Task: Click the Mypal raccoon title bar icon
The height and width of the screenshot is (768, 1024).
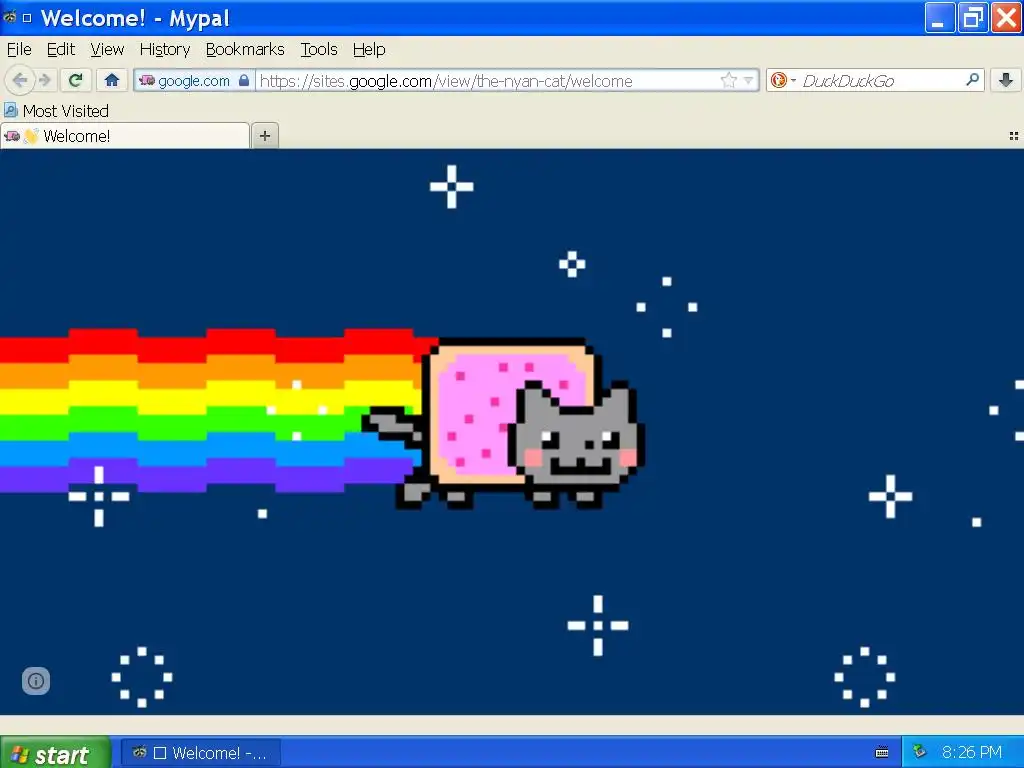Action: coord(9,18)
